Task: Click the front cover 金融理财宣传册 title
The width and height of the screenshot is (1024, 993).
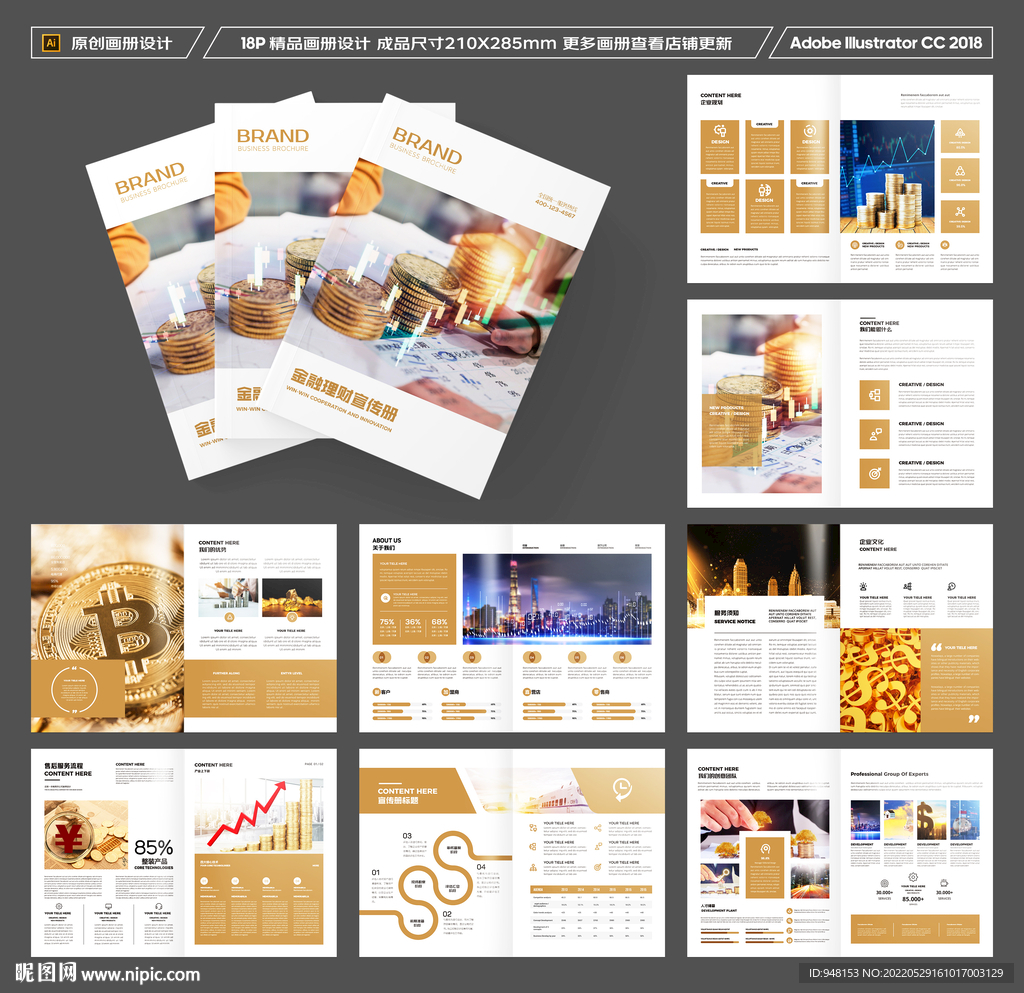Action: (344, 394)
